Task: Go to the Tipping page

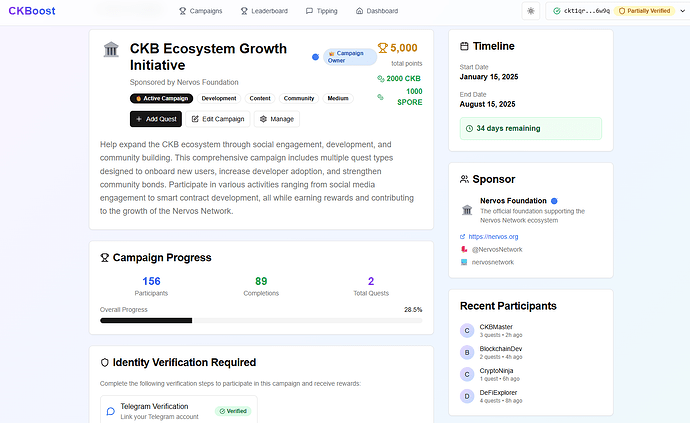Action: (322, 11)
